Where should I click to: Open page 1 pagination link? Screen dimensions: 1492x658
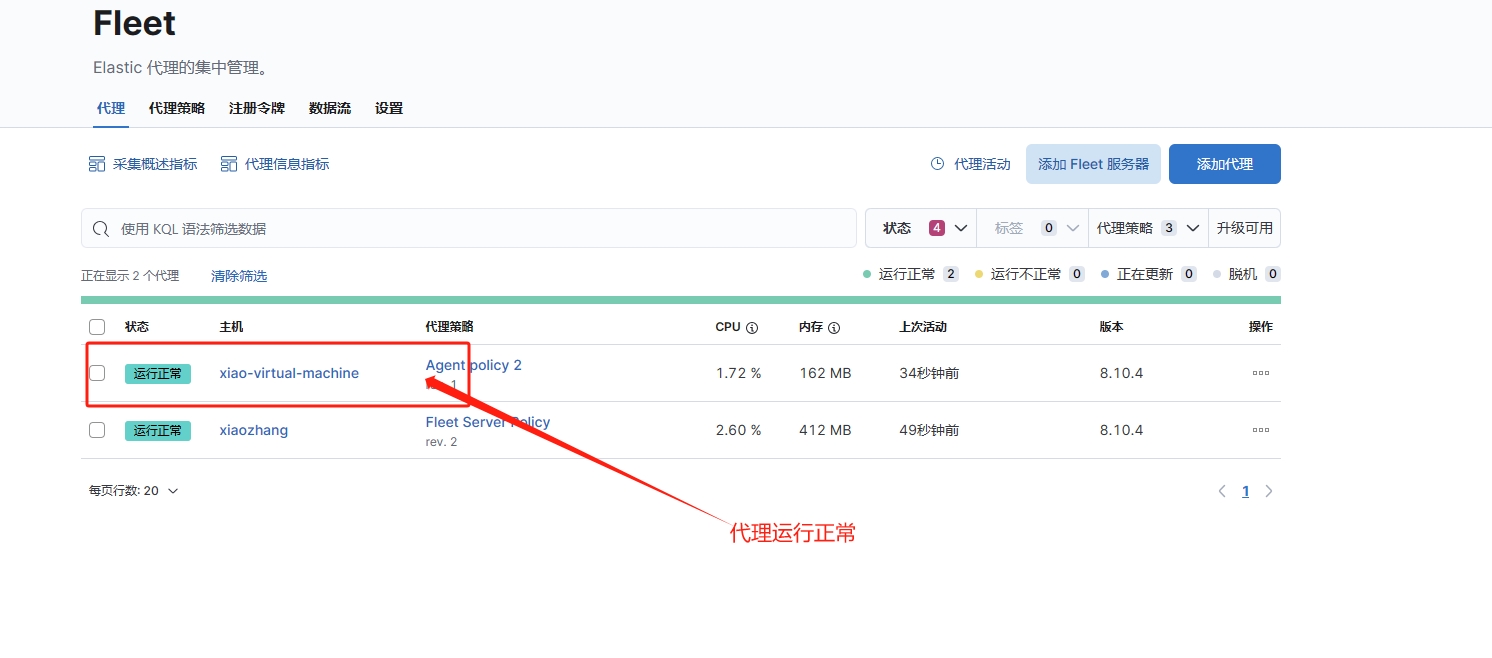(1245, 491)
